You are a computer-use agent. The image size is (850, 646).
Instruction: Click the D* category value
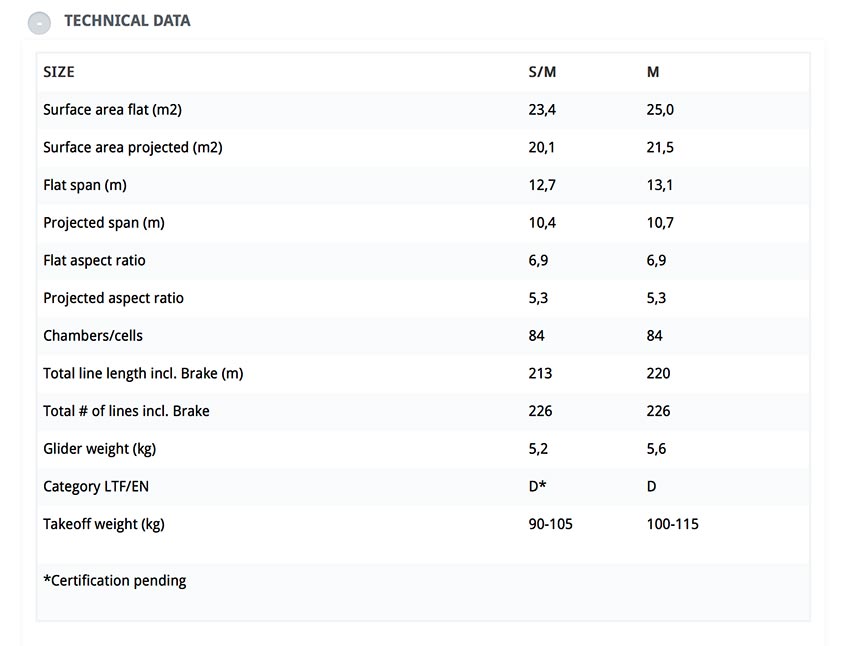click(x=537, y=487)
